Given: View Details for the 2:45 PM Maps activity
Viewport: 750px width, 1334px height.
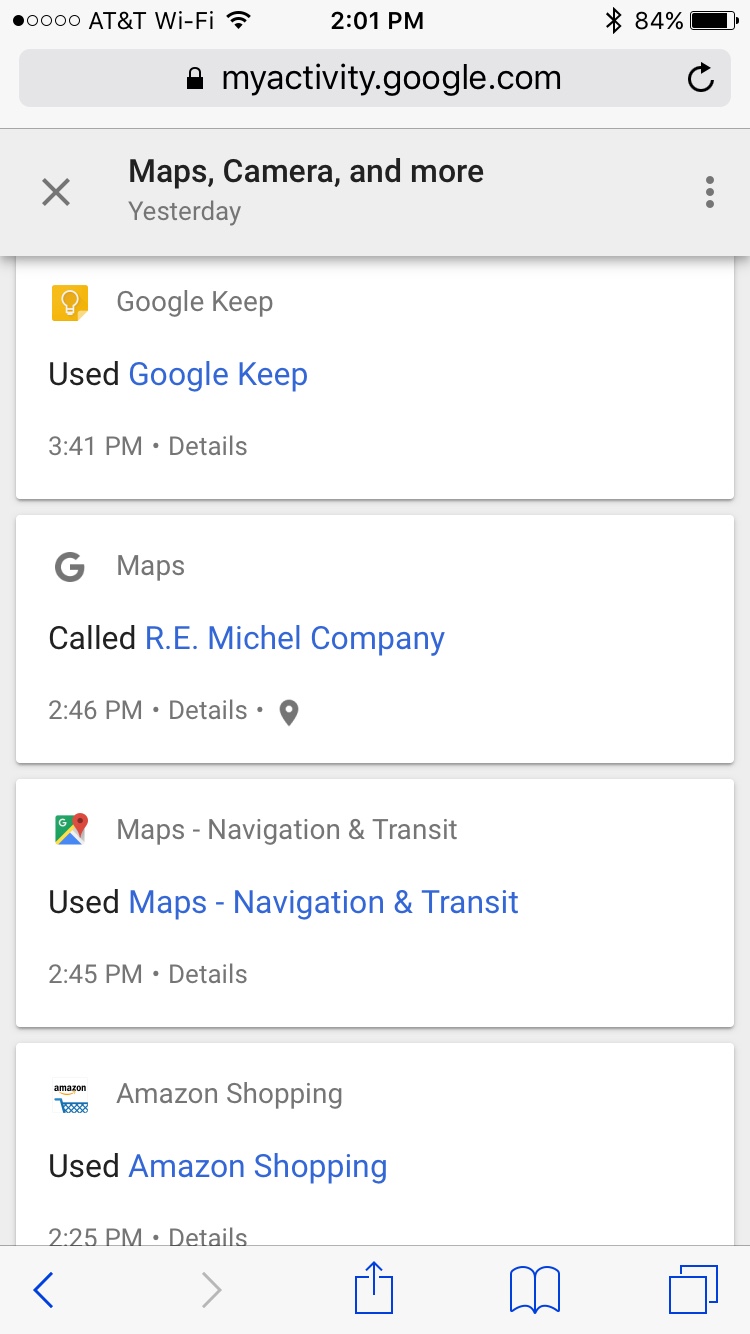Looking at the screenshot, I should pyautogui.click(x=207, y=975).
